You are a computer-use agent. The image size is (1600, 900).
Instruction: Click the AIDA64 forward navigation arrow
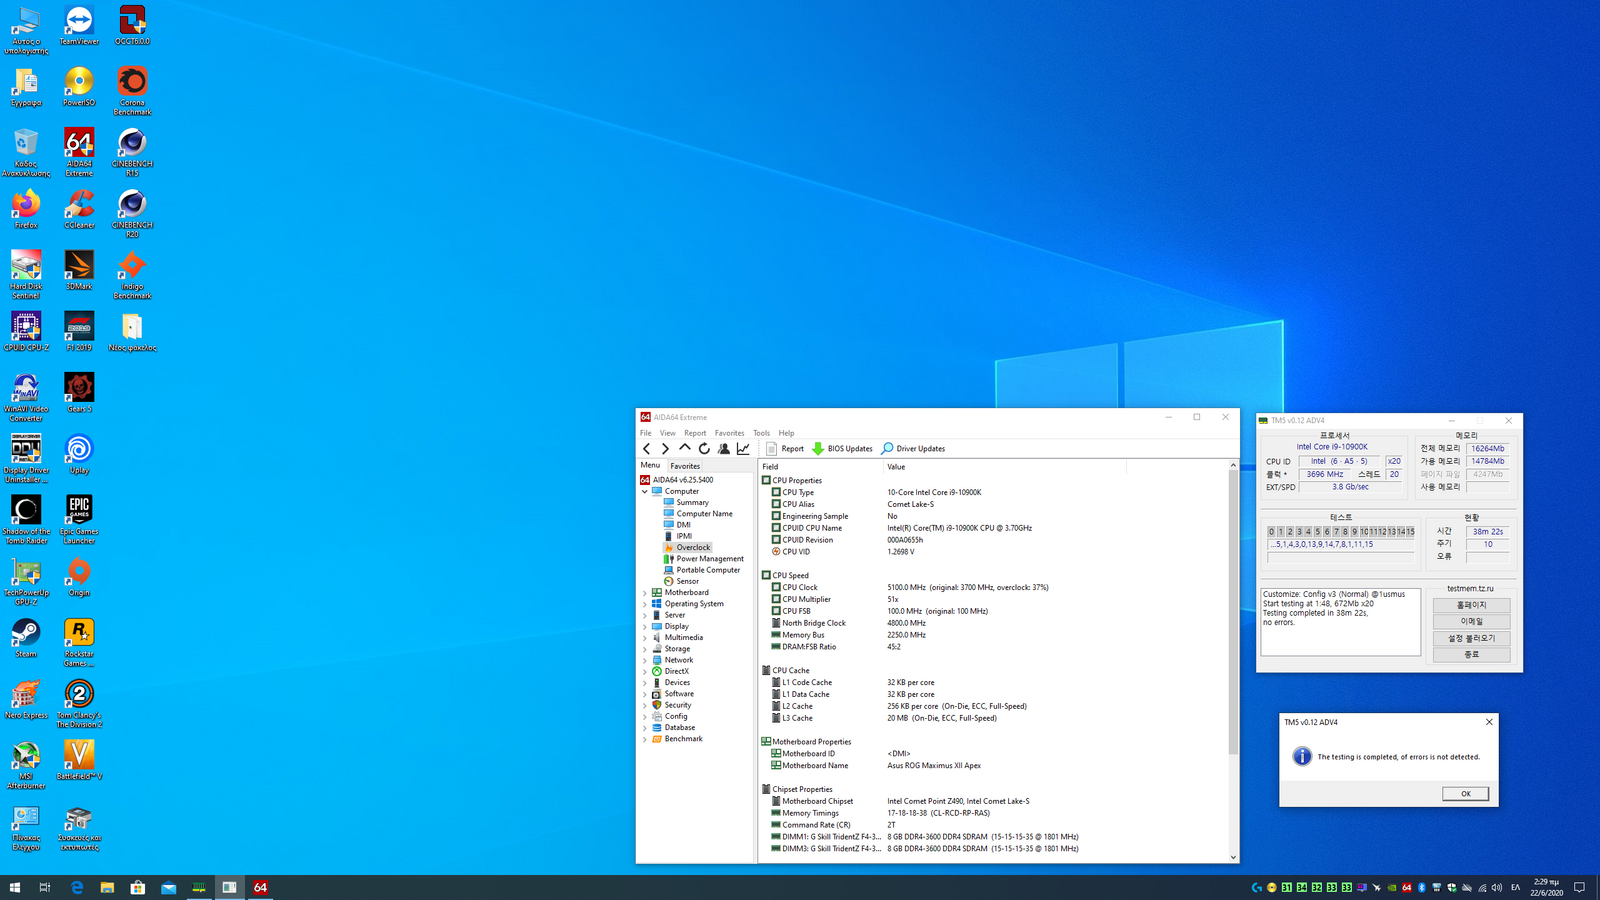pos(665,449)
